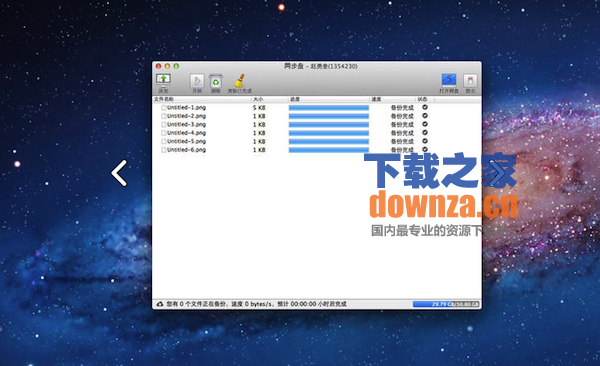
Task: Select the Untitled-2.png file row
Action: click(317, 116)
